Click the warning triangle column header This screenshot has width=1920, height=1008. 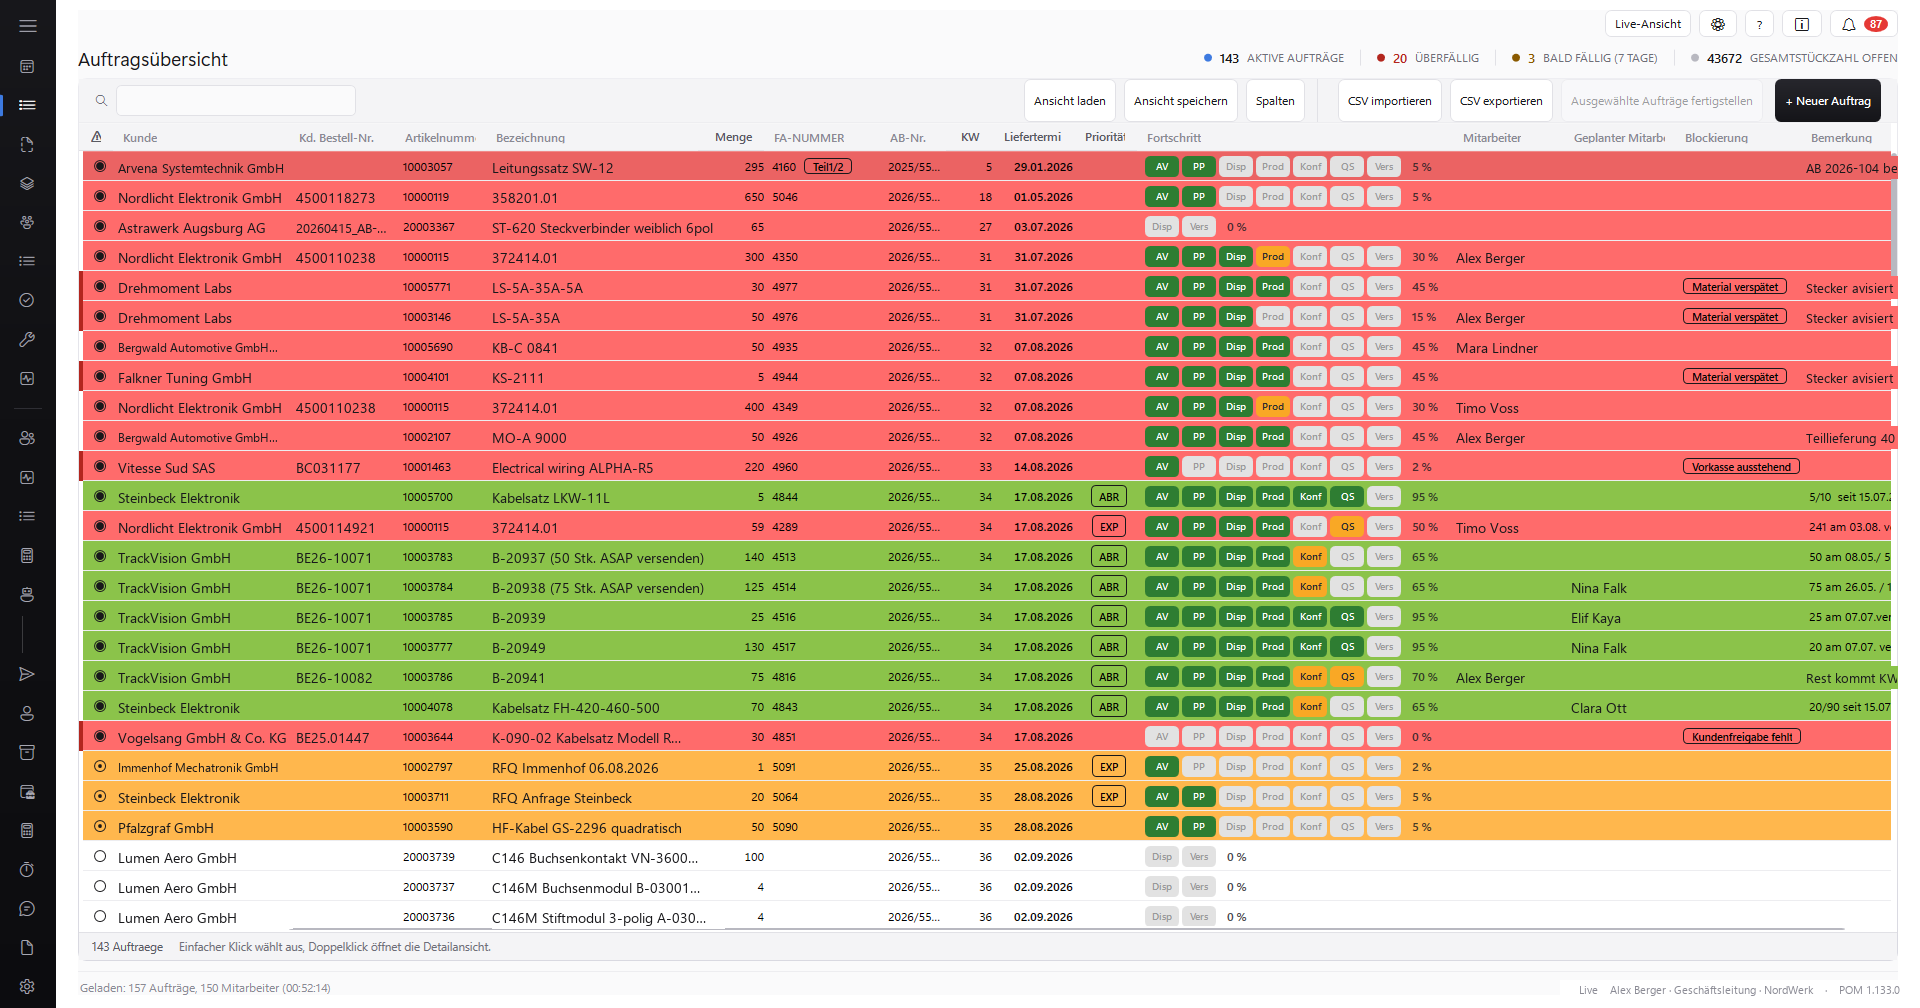97,137
